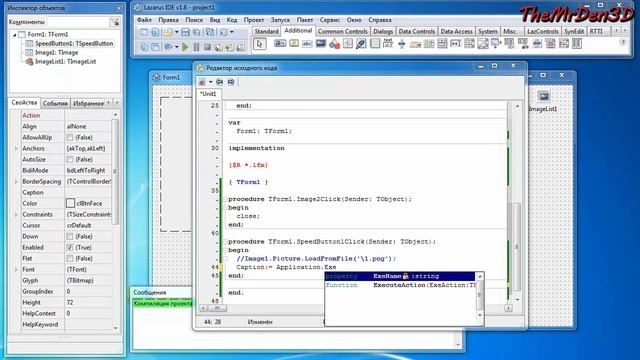This screenshot has width=640, height=360.
Task: Click the components filter input field
Action: (78, 22)
